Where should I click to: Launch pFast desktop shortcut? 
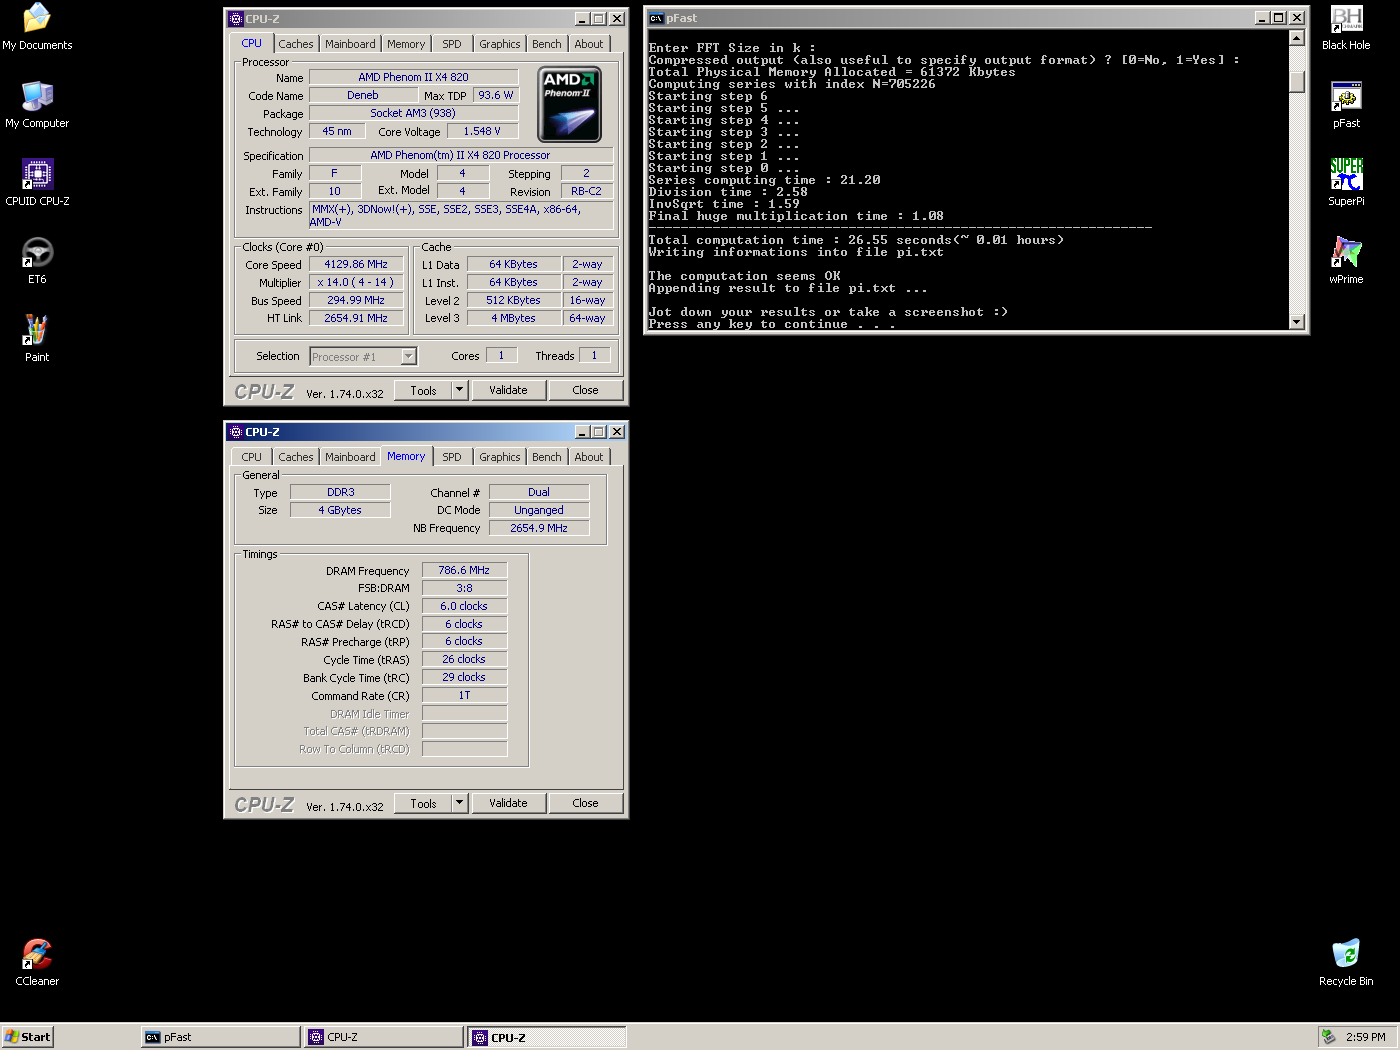click(1346, 105)
